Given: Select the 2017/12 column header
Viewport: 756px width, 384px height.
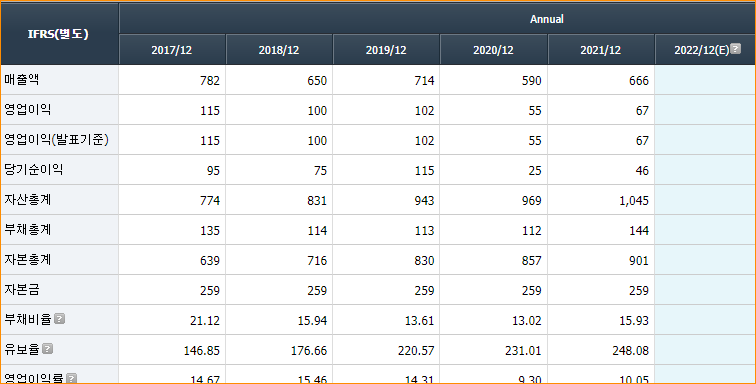Looking at the screenshot, I should [172, 50].
